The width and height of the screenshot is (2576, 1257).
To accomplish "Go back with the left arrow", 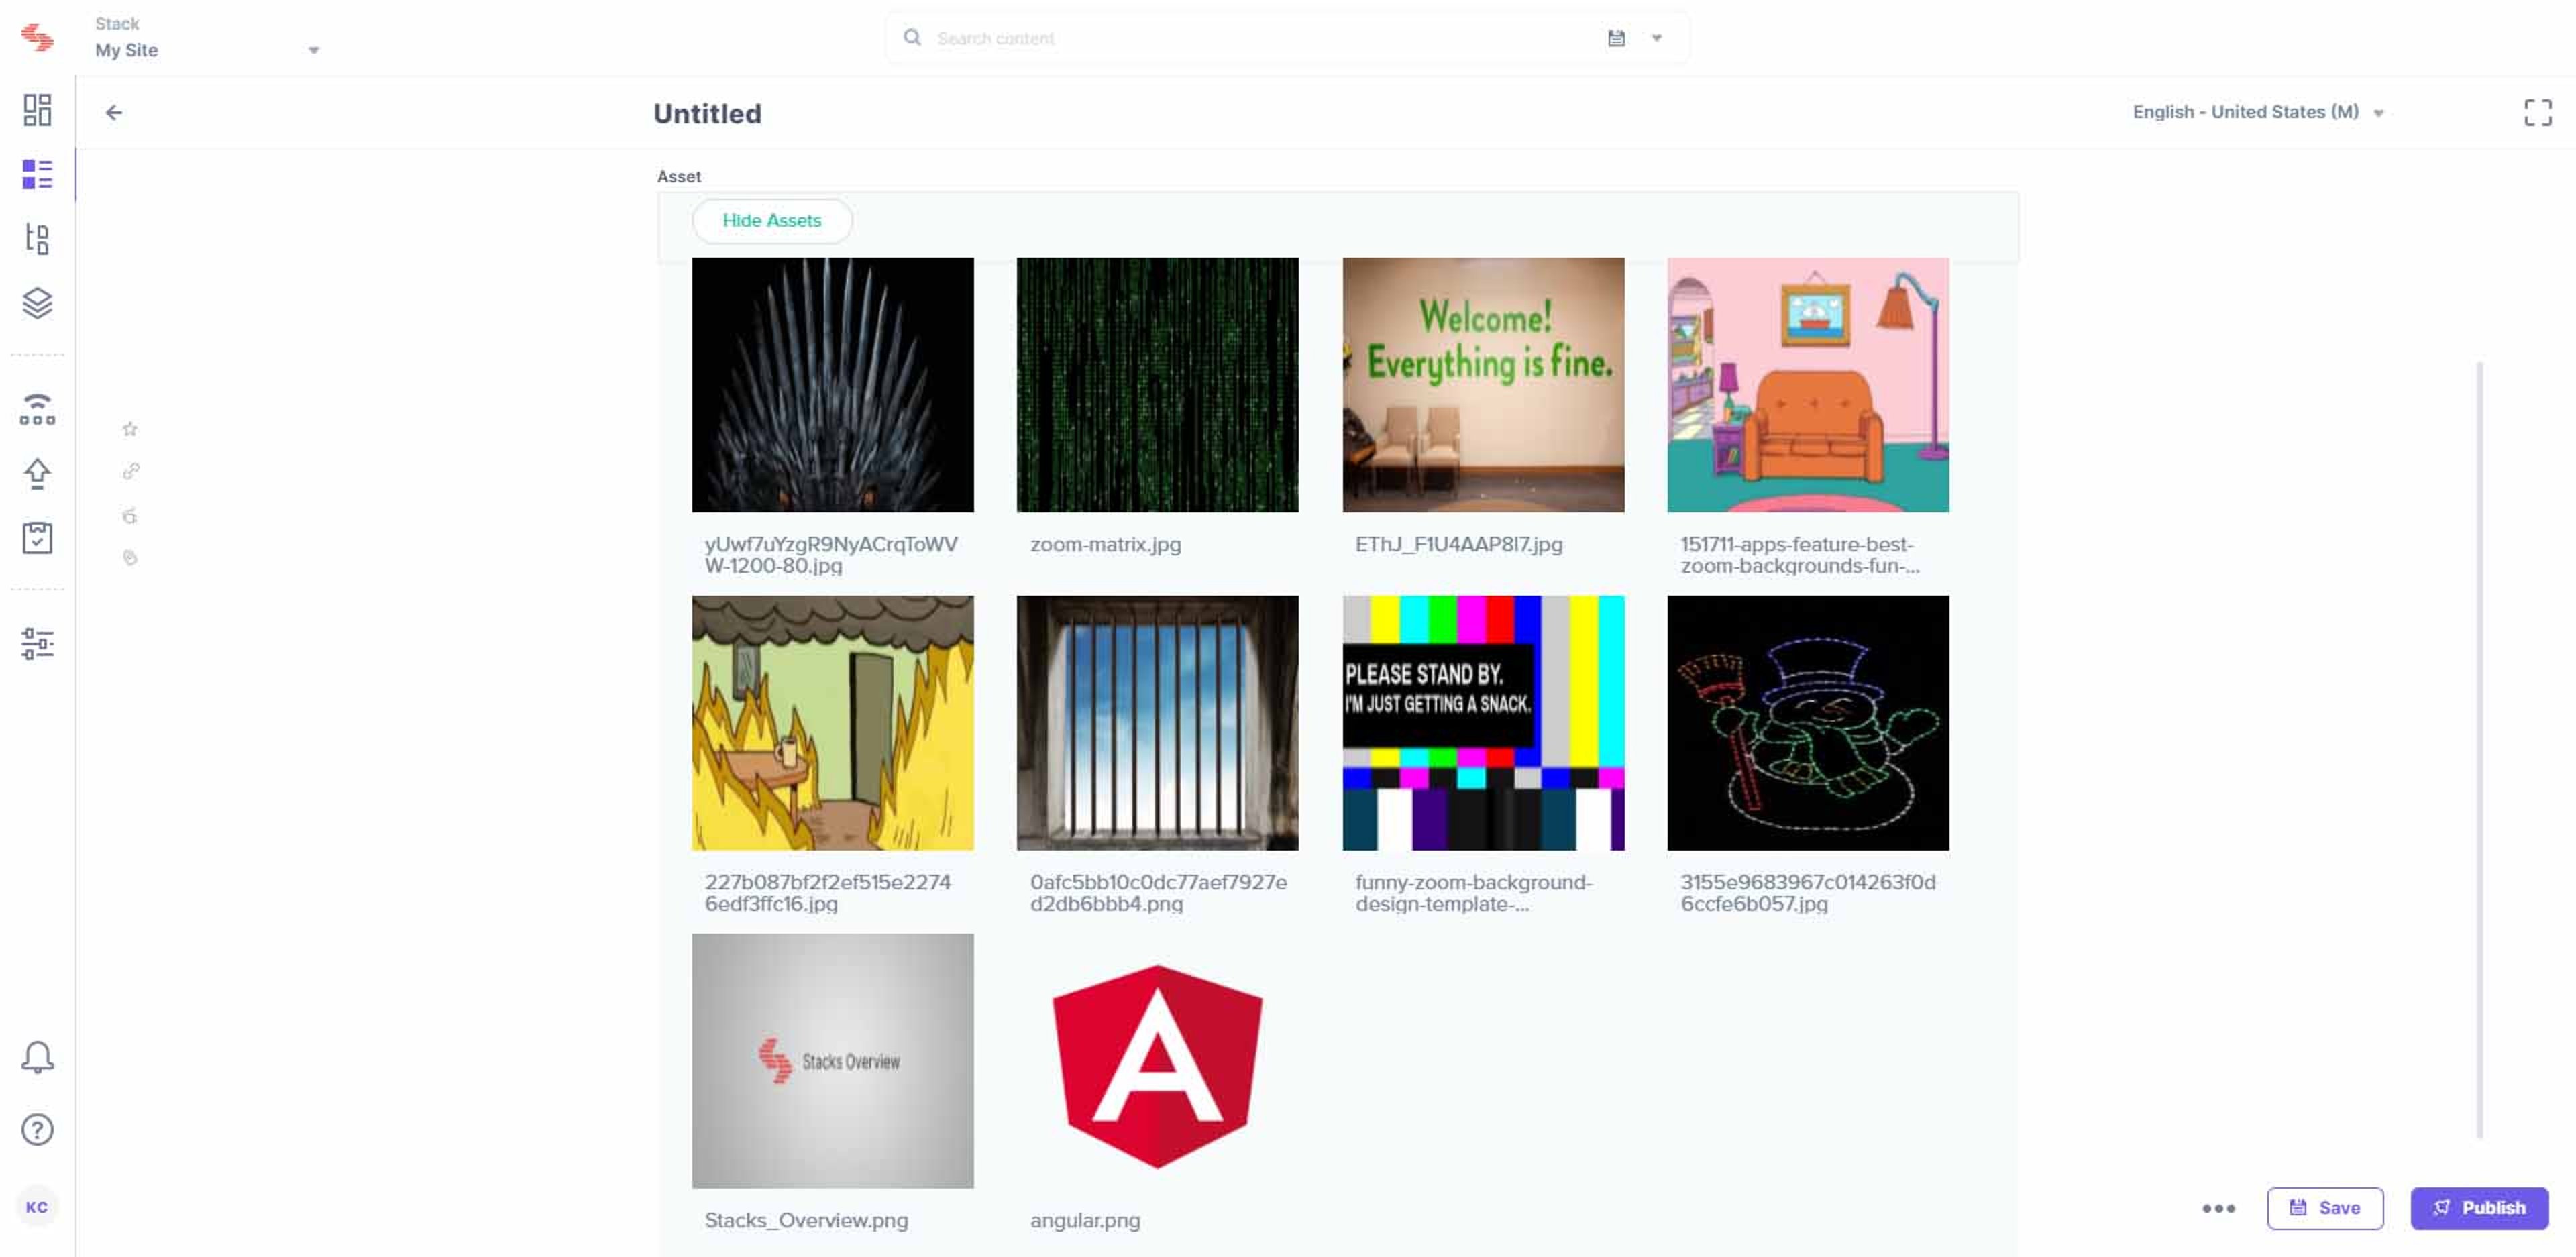I will (114, 113).
